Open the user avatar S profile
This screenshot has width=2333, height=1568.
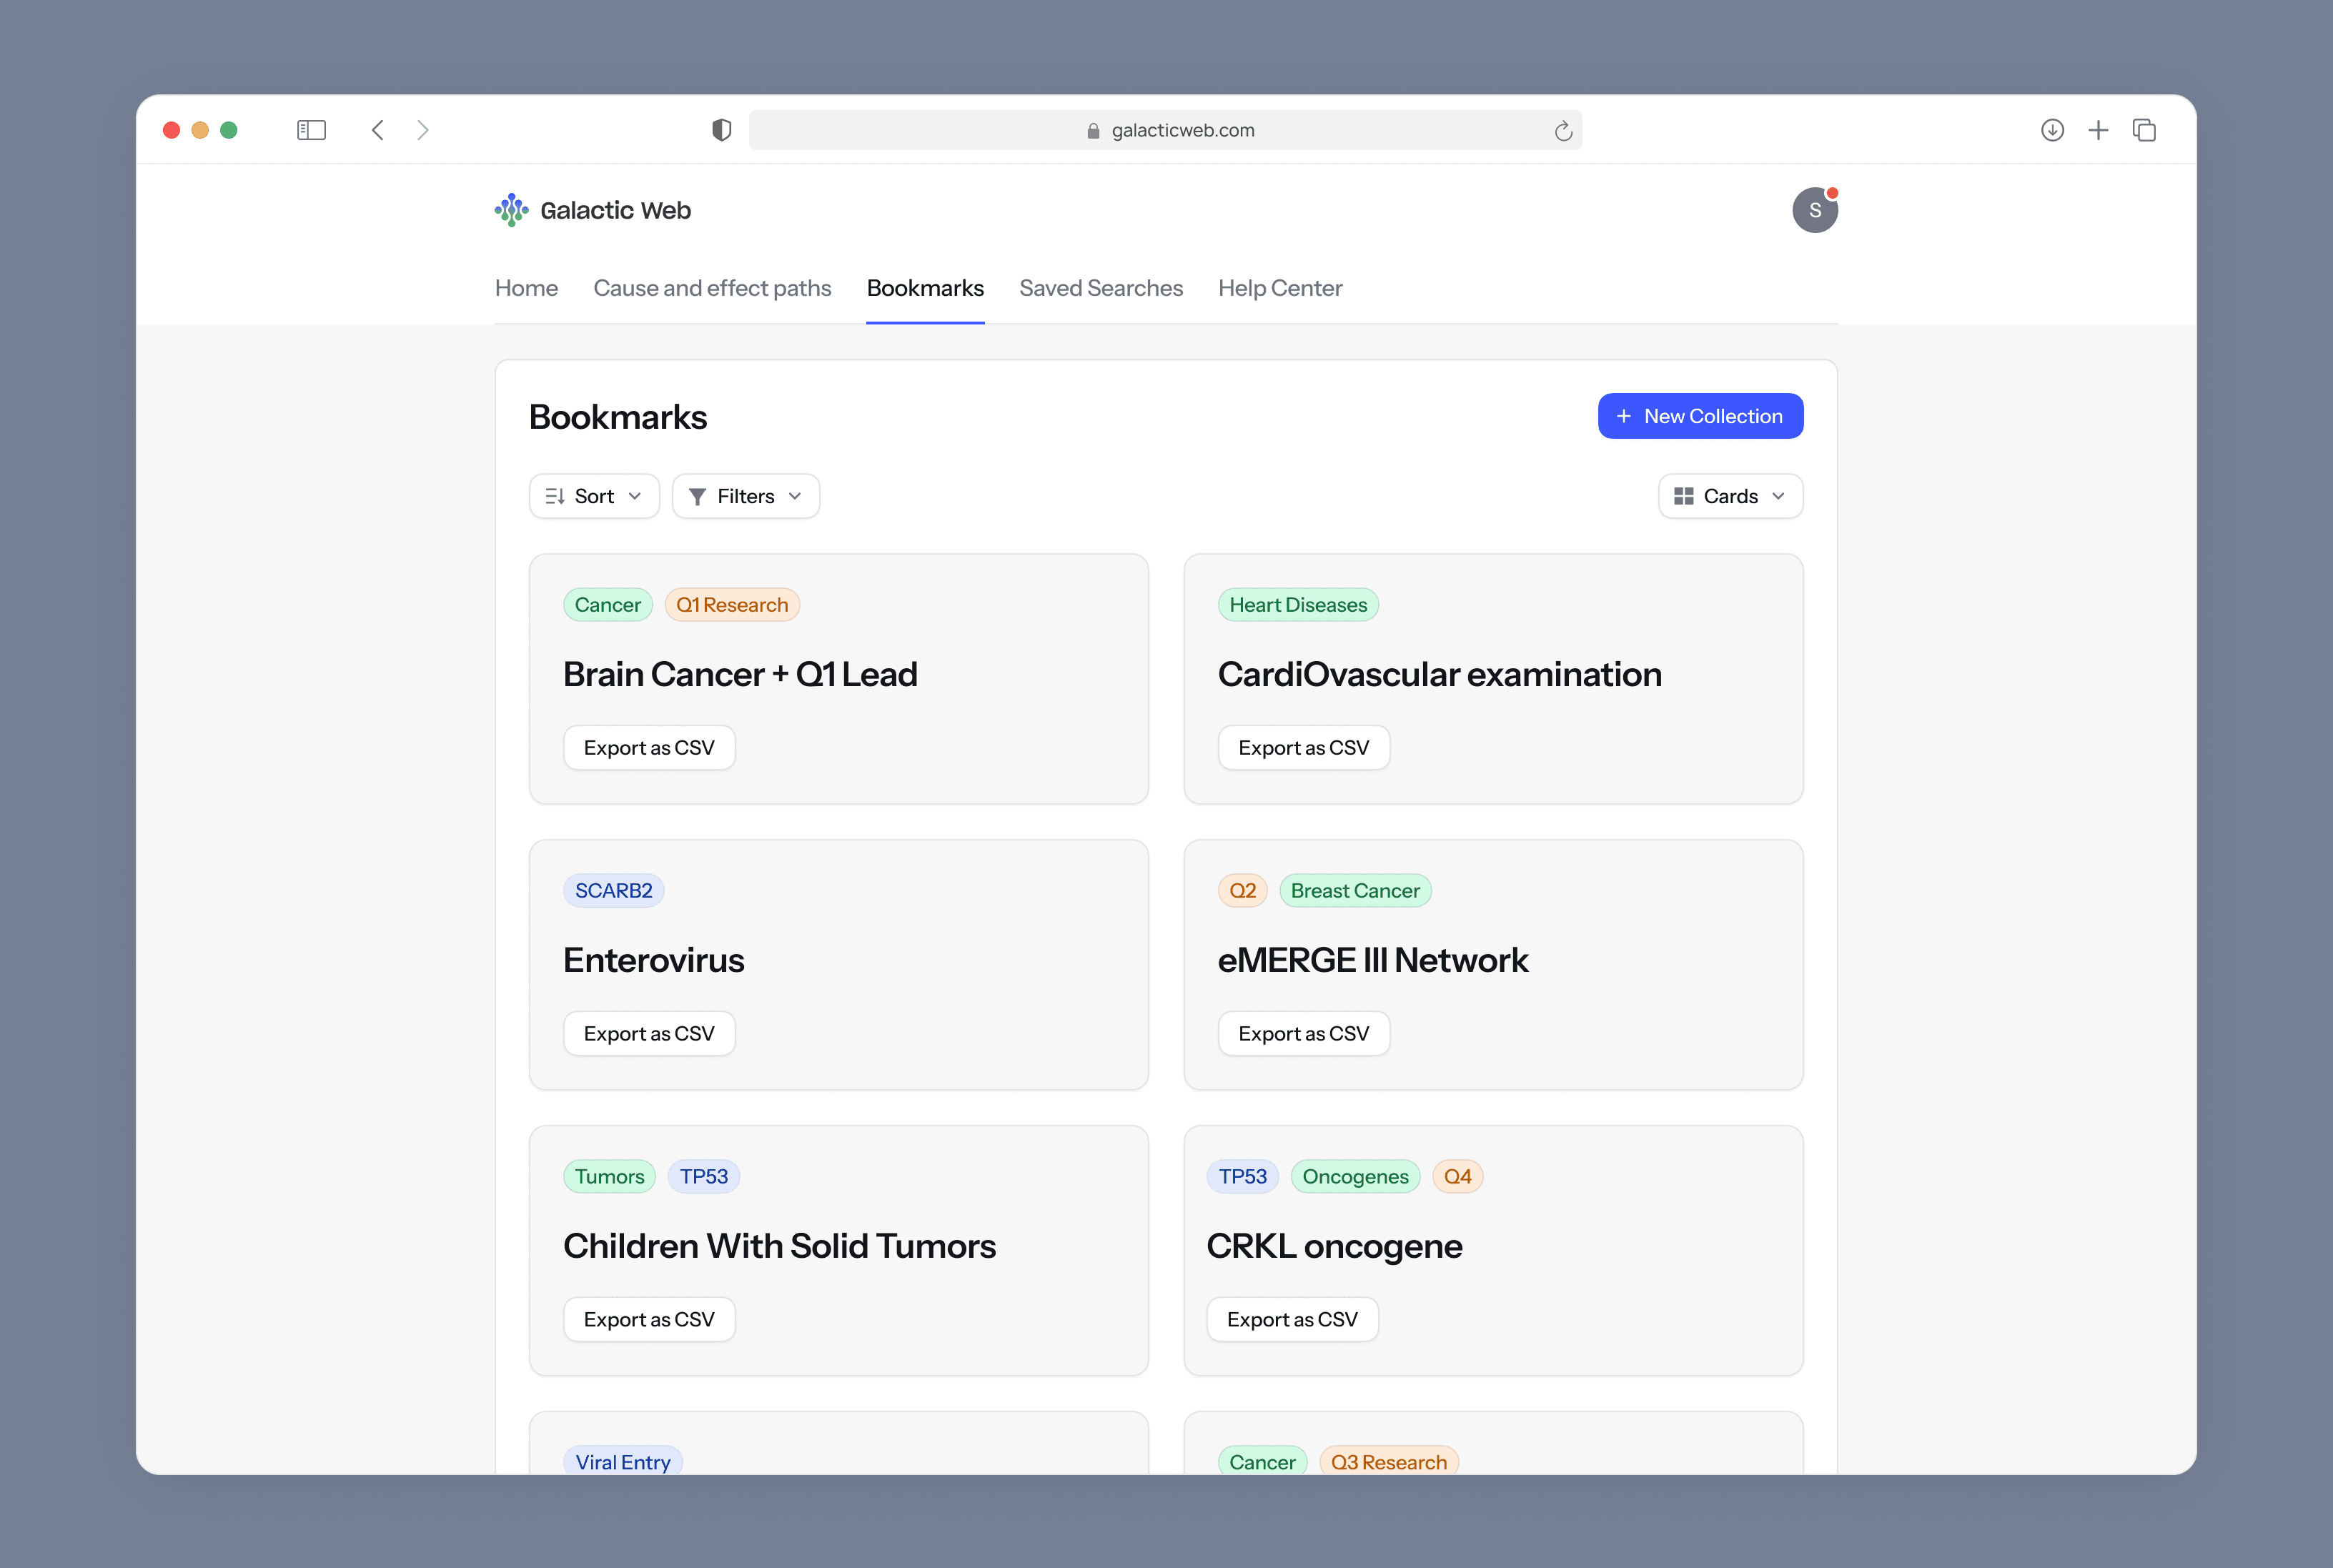point(1814,210)
